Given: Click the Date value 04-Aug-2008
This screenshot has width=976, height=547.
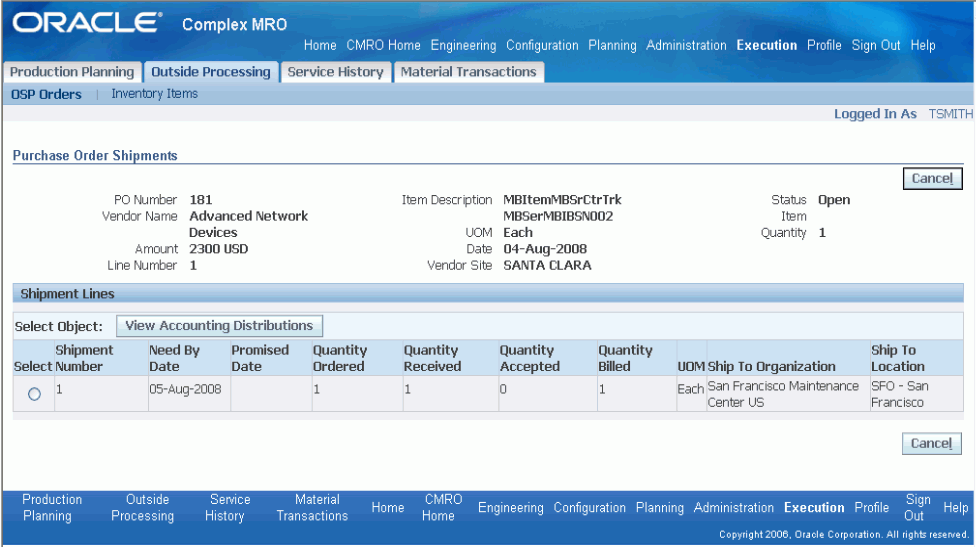Looking at the screenshot, I should [545, 249].
